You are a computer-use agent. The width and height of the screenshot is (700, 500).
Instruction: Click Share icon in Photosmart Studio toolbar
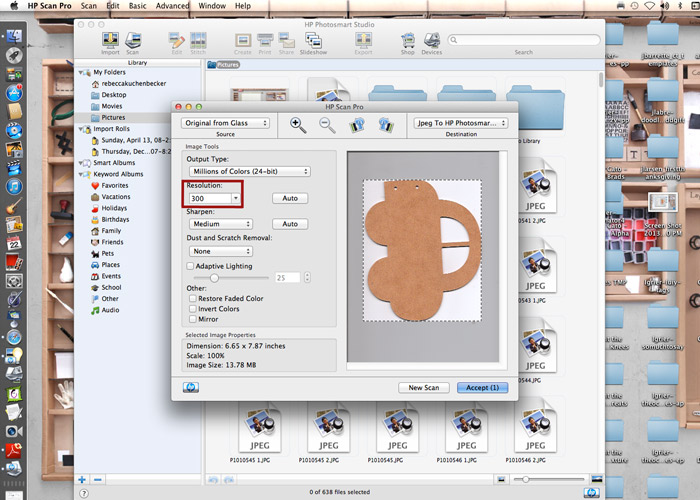click(x=286, y=43)
